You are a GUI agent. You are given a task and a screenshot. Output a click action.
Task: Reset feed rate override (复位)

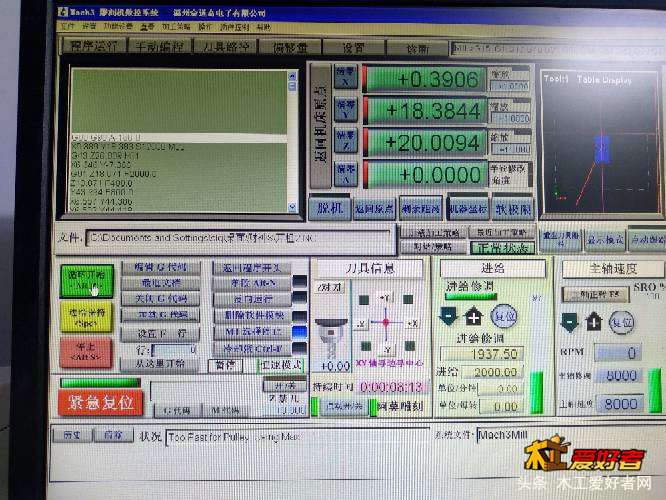coord(504,316)
